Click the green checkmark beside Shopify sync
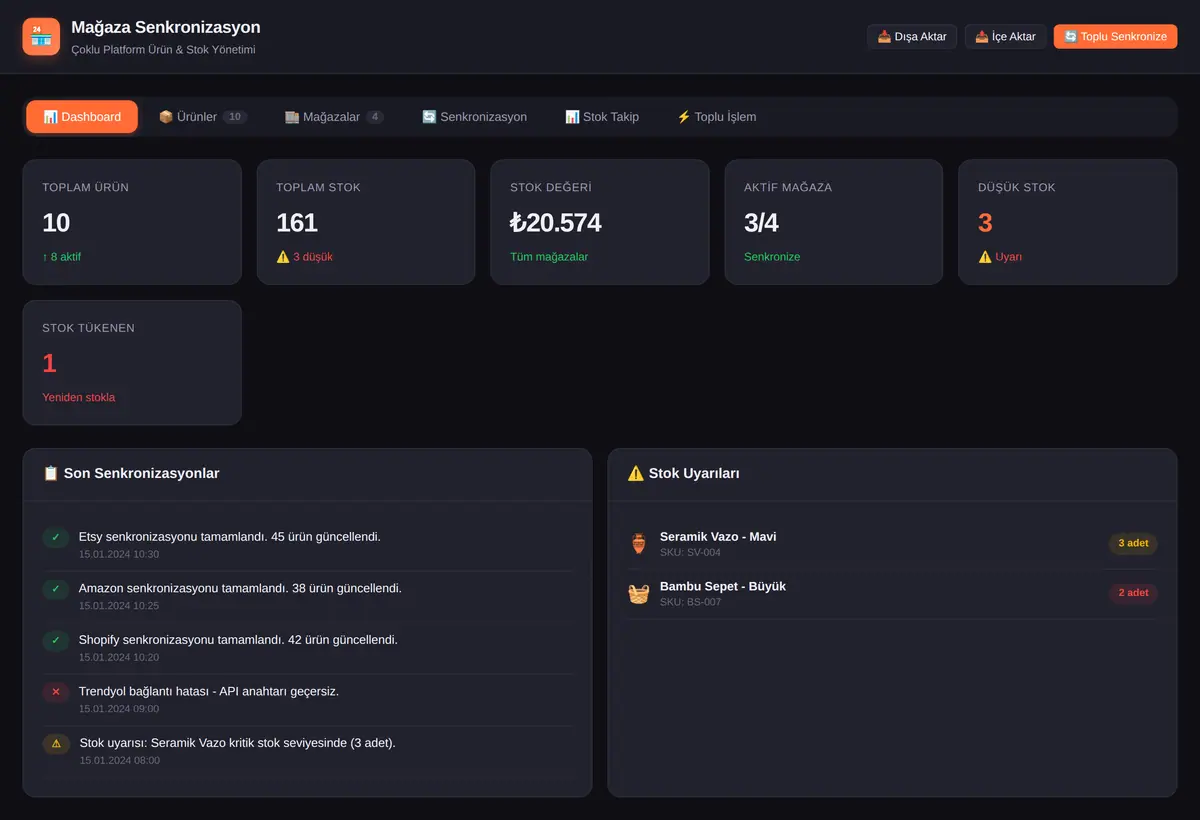1200x820 pixels. coord(56,640)
